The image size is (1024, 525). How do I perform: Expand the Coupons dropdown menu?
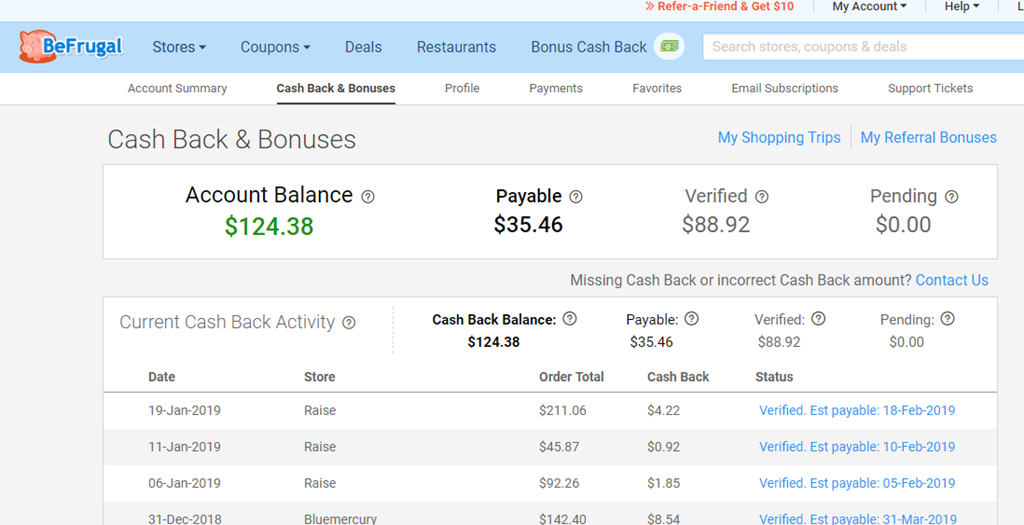click(x=275, y=47)
